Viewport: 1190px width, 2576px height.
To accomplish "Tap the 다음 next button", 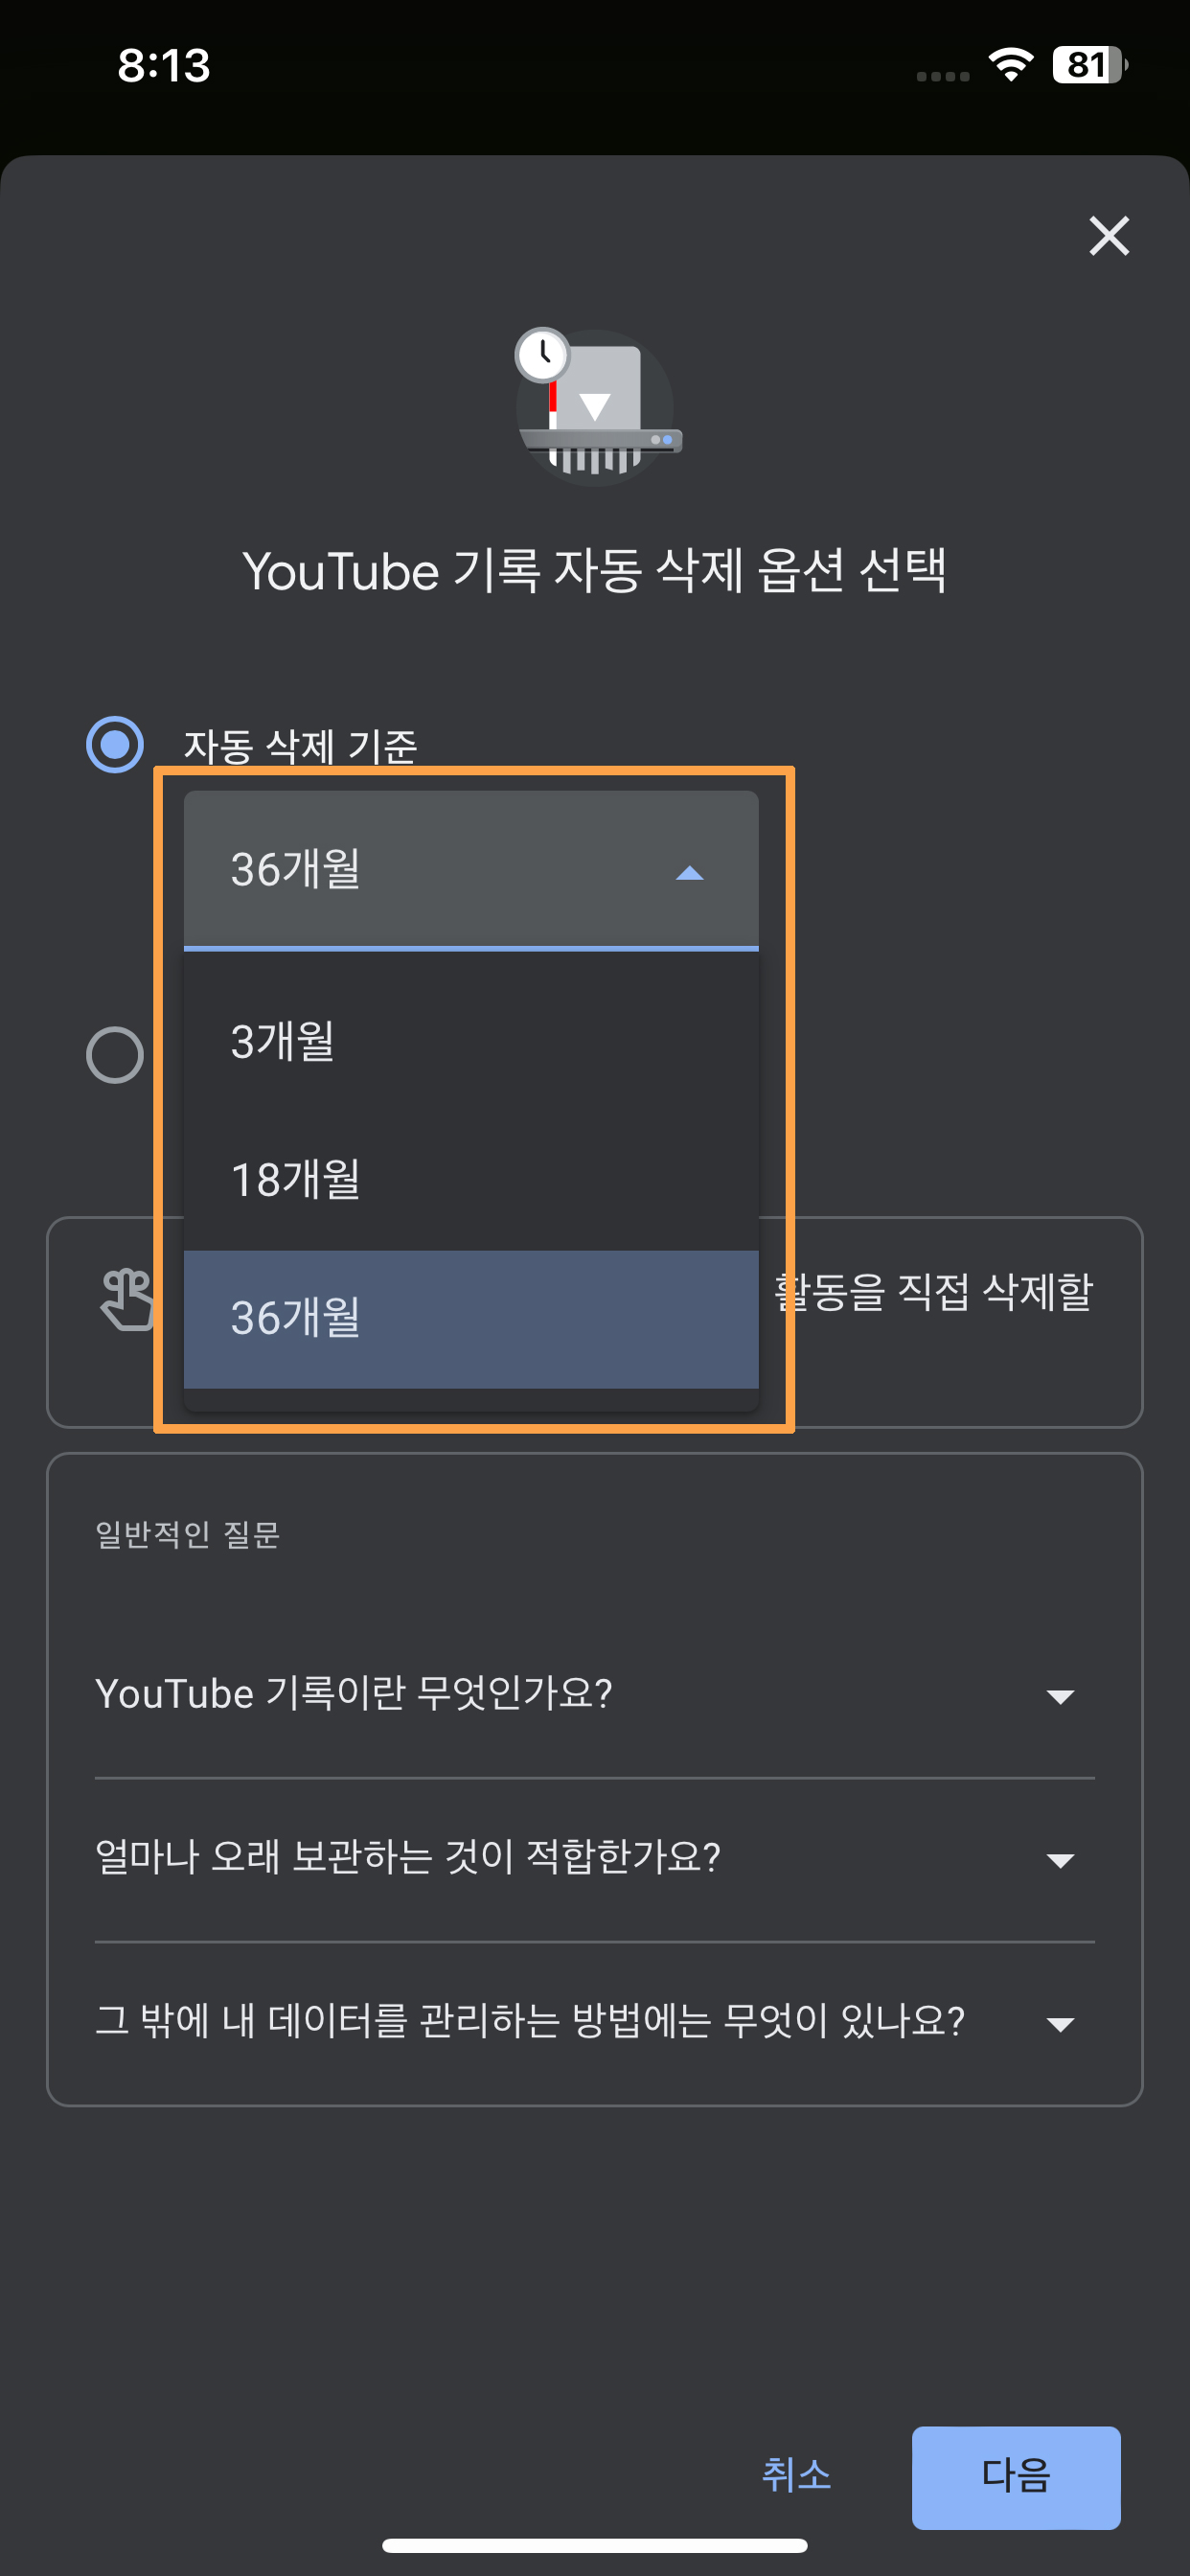I will pyautogui.click(x=1016, y=2477).
